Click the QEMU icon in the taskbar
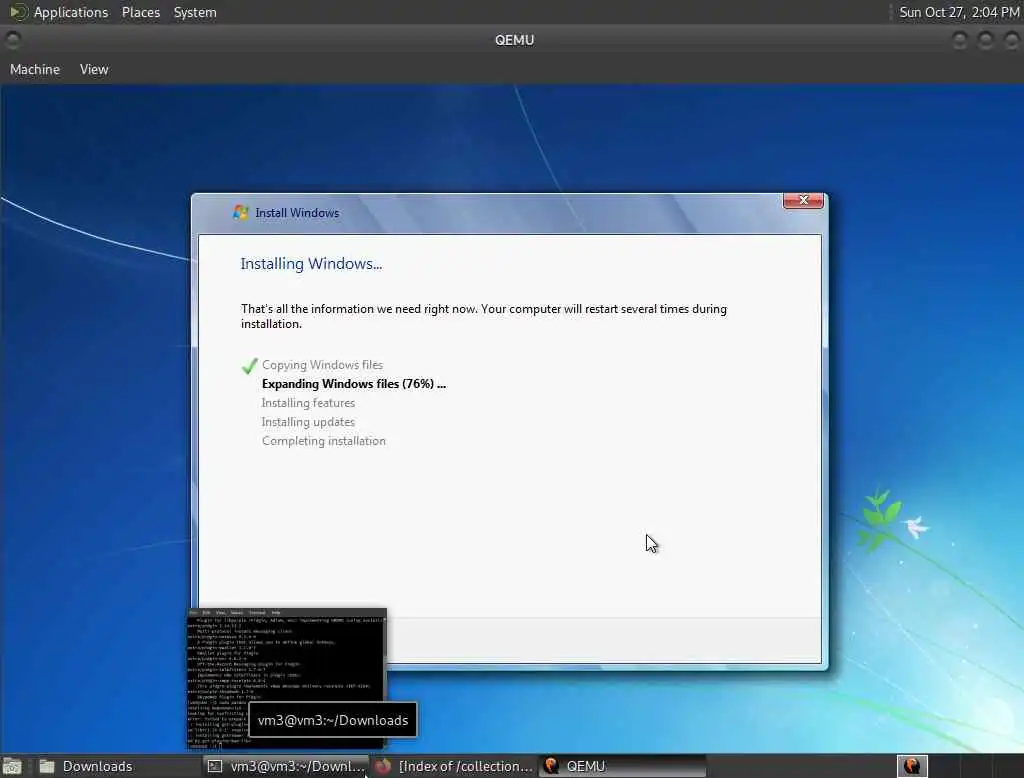 551,766
